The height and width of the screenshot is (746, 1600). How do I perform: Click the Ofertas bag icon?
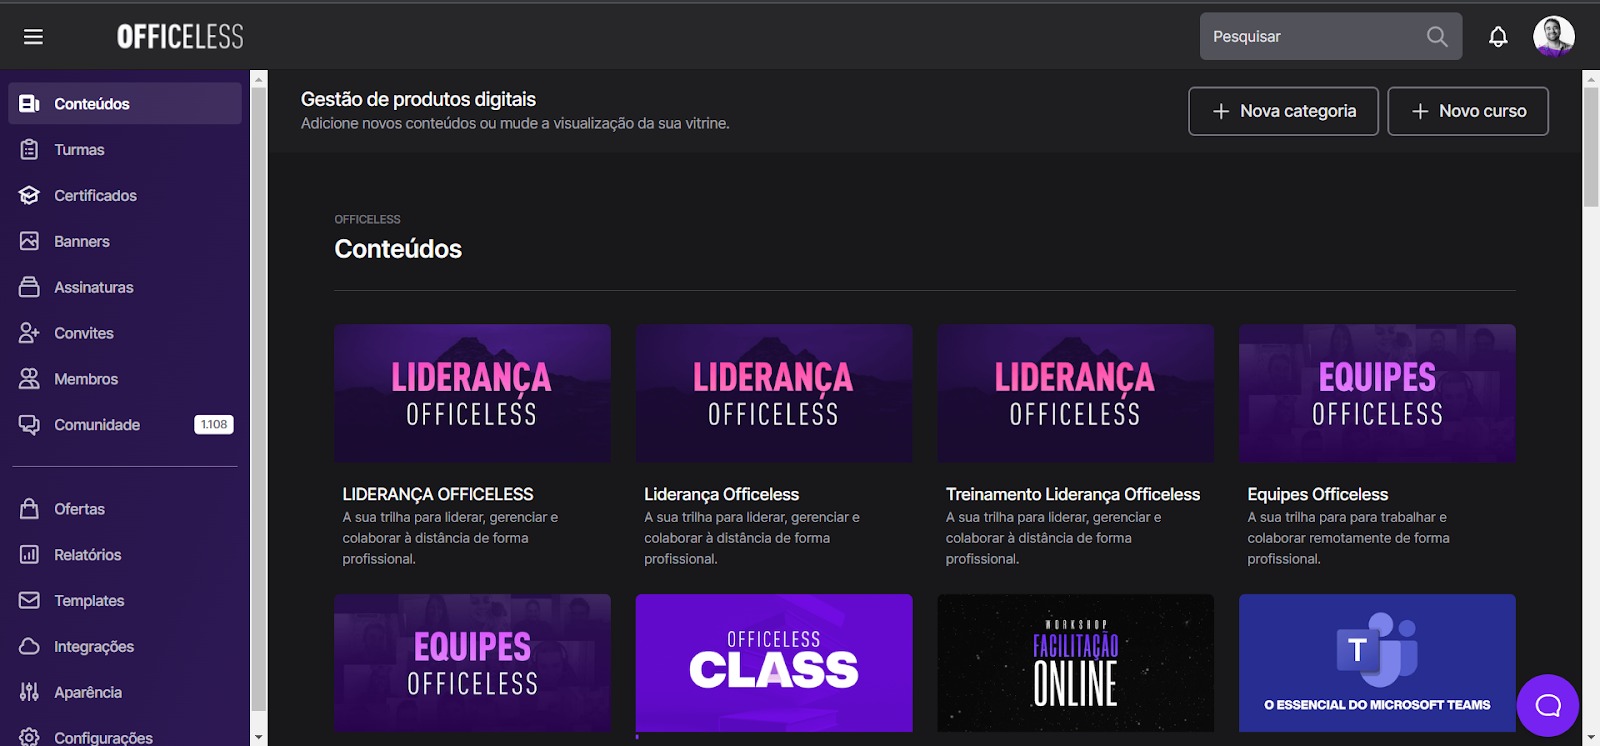29,509
